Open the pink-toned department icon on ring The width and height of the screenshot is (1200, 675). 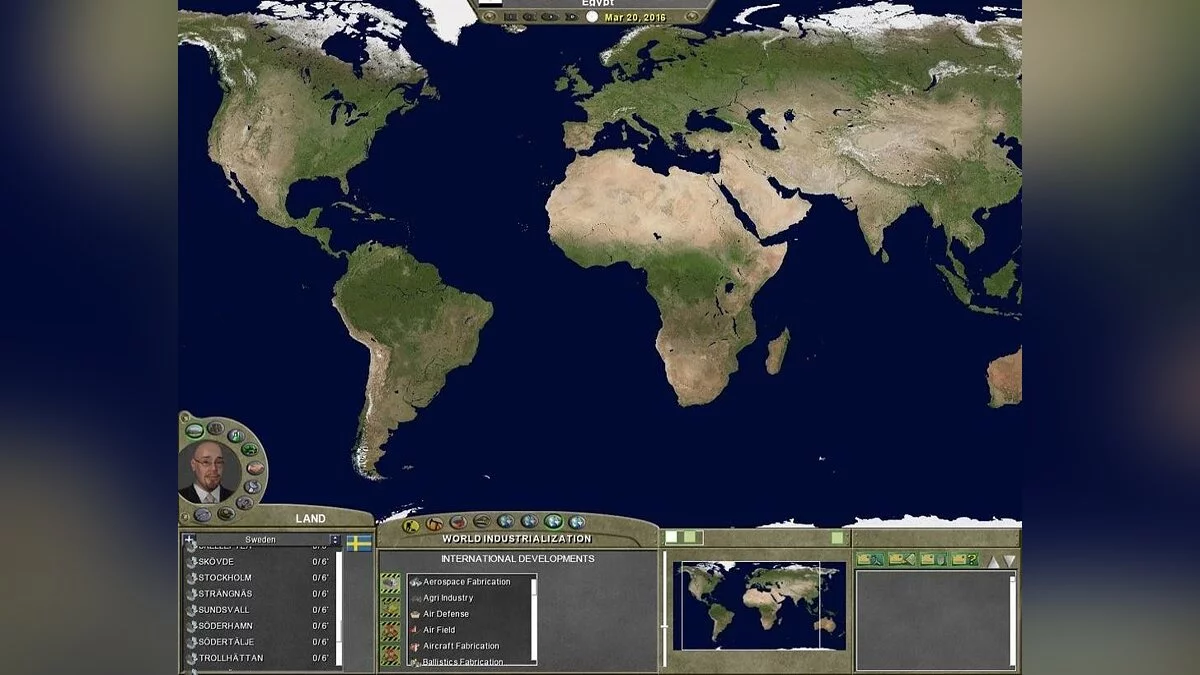click(256, 468)
